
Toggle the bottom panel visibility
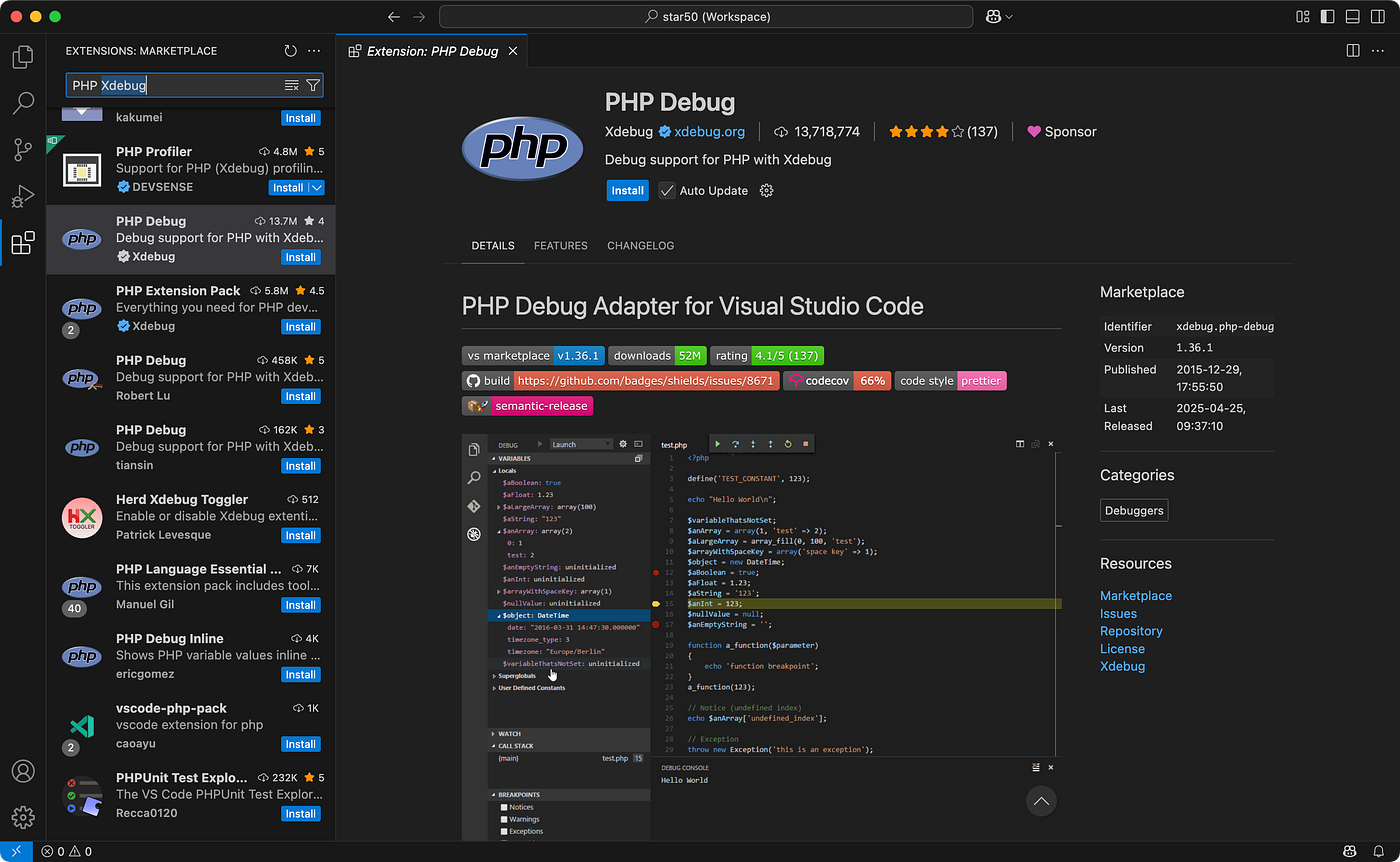pos(1353,17)
